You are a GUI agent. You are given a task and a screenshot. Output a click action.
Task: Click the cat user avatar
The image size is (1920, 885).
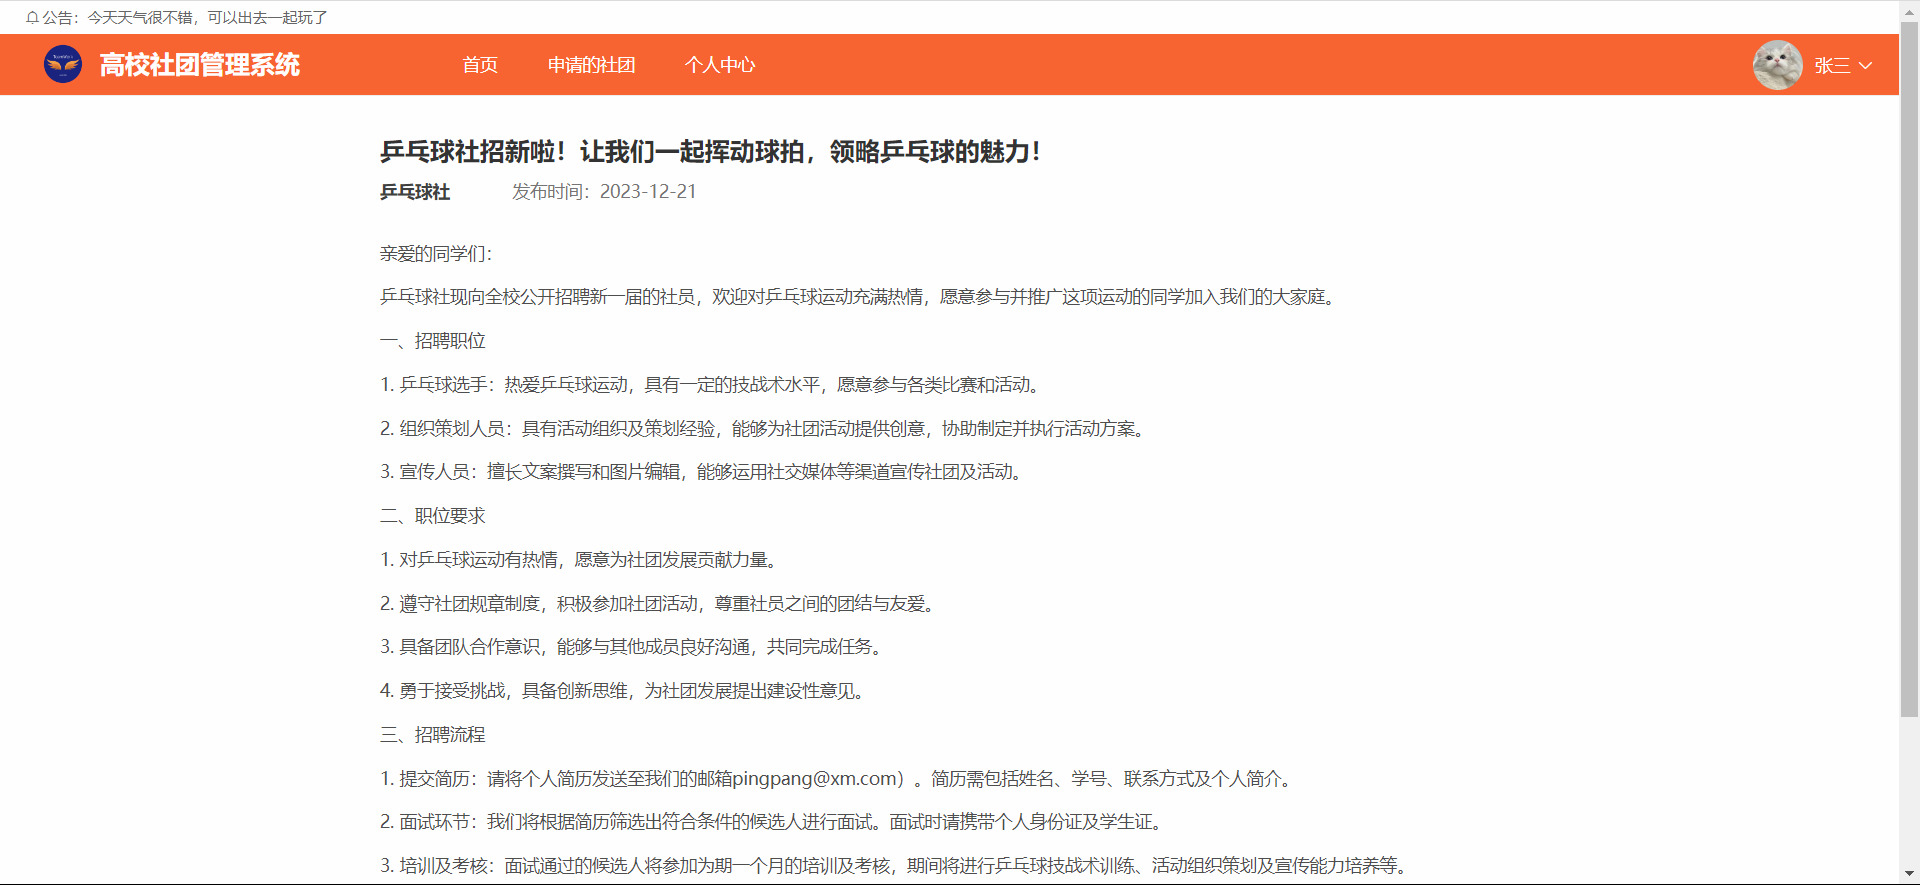(1778, 65)
